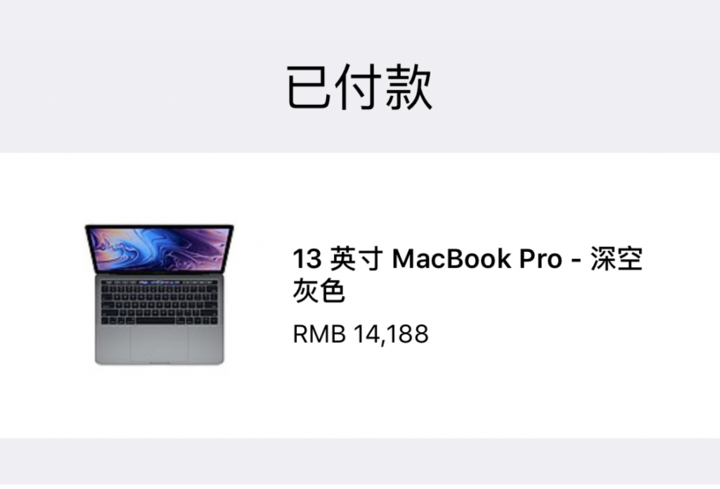Click the laptop display in product image

coord(159,249)
